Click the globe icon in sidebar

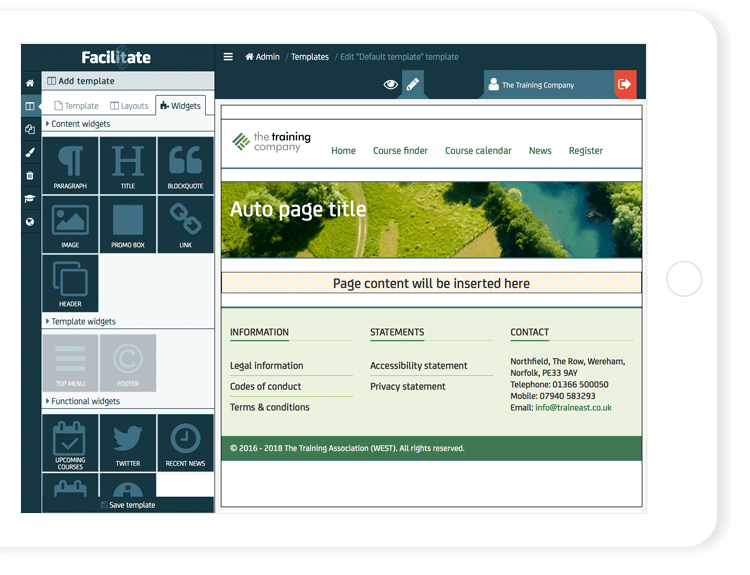click(30, 222)
